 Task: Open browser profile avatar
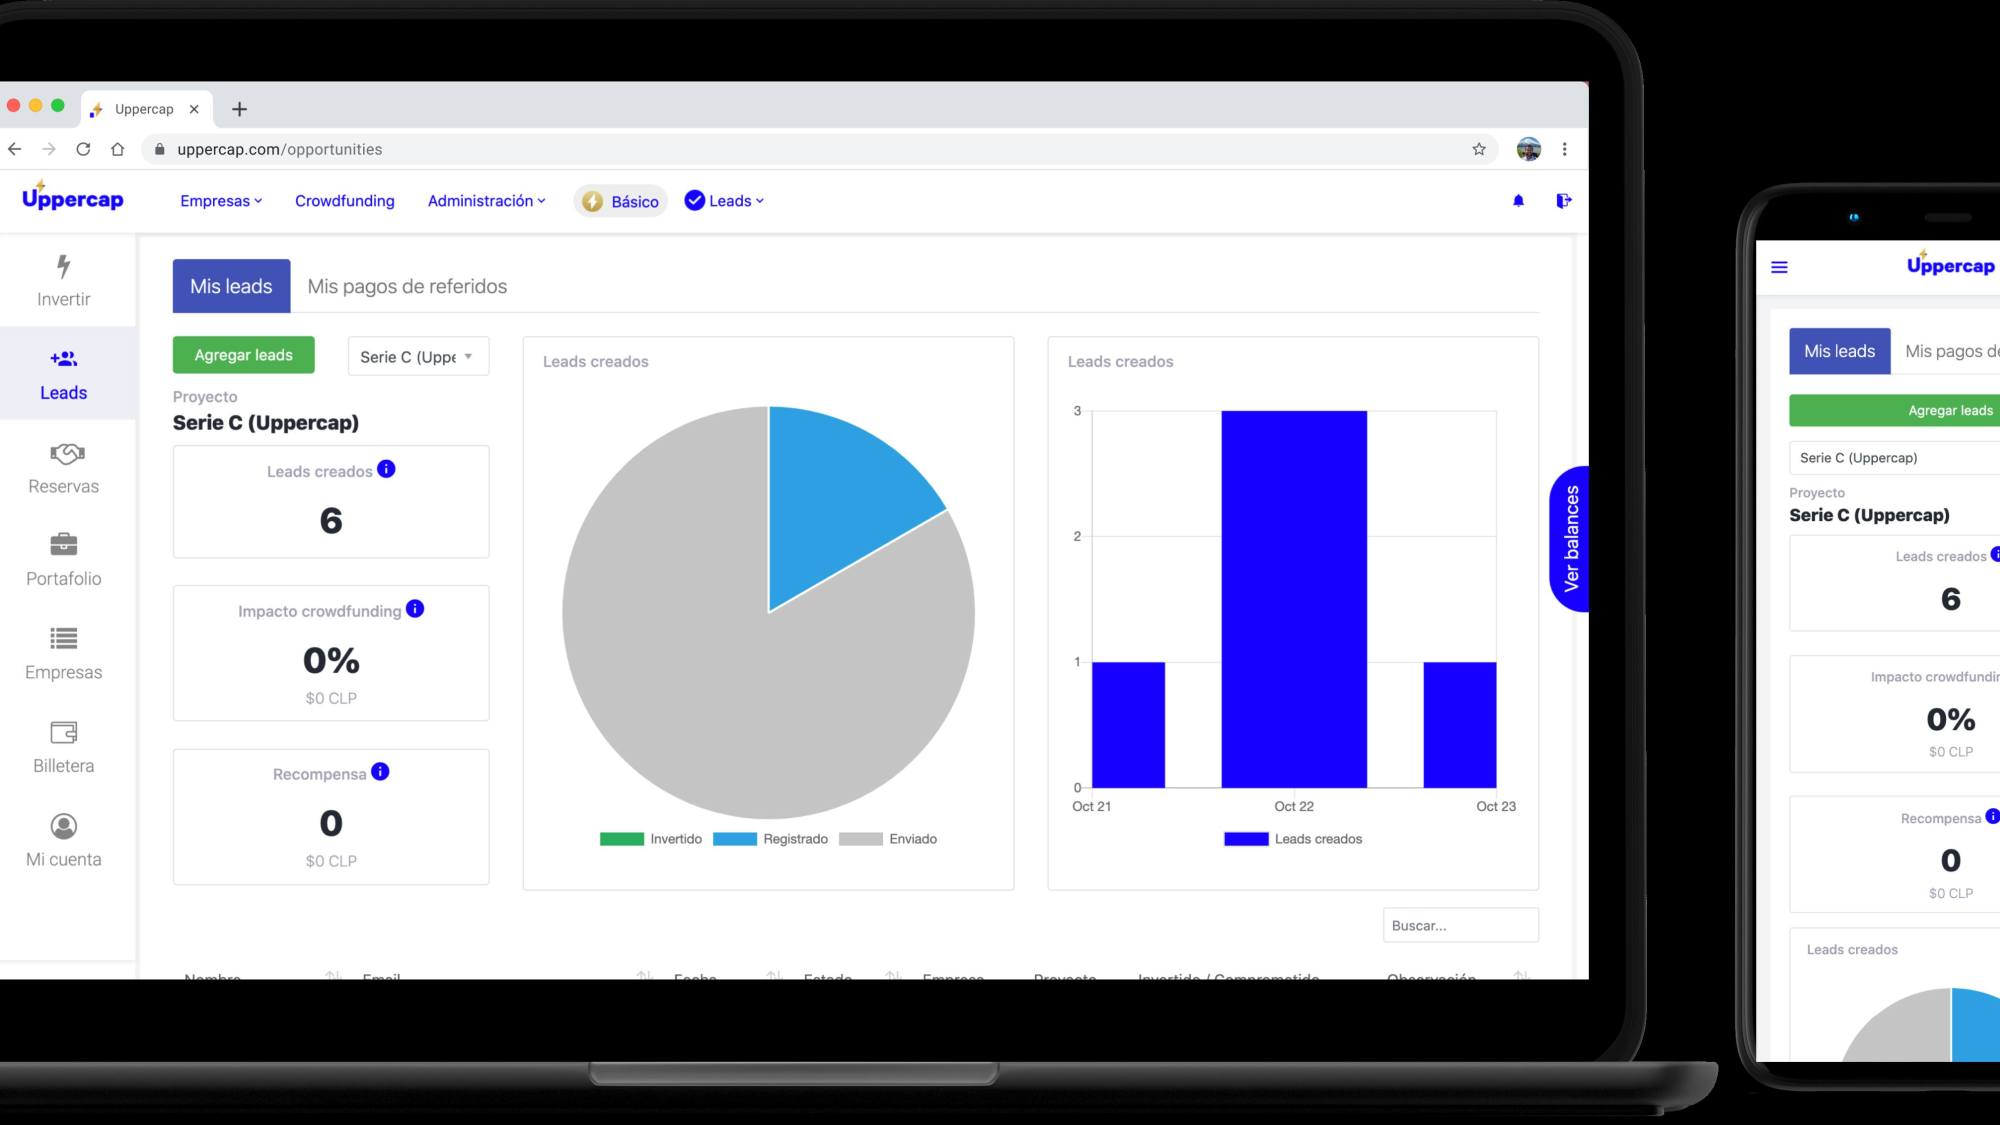[1528, 149]
